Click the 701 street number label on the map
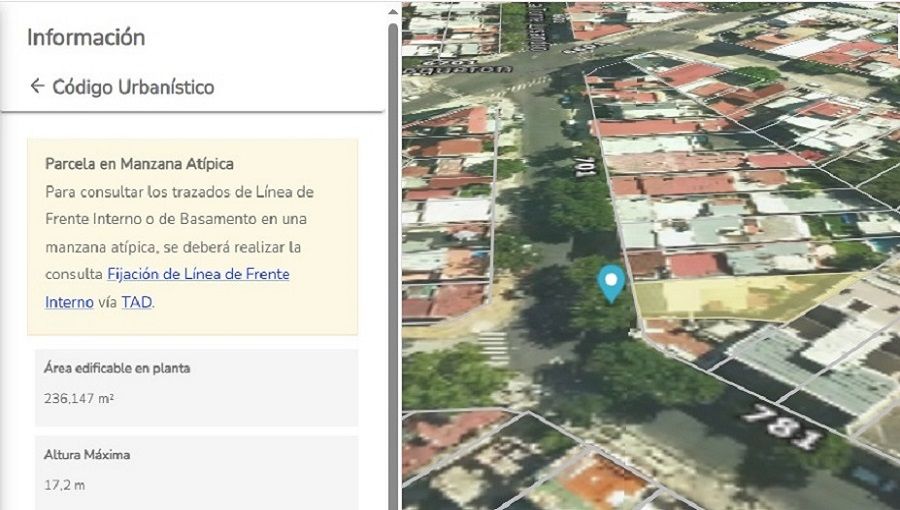The image size is (900, 510). point(580,165)
